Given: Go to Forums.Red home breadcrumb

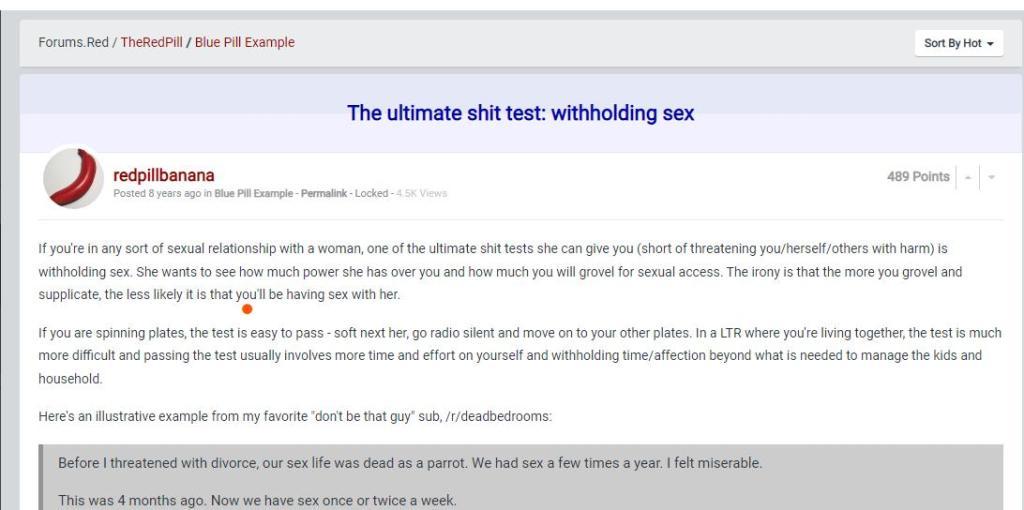Looking at the screenshot, I should (73, 42).
